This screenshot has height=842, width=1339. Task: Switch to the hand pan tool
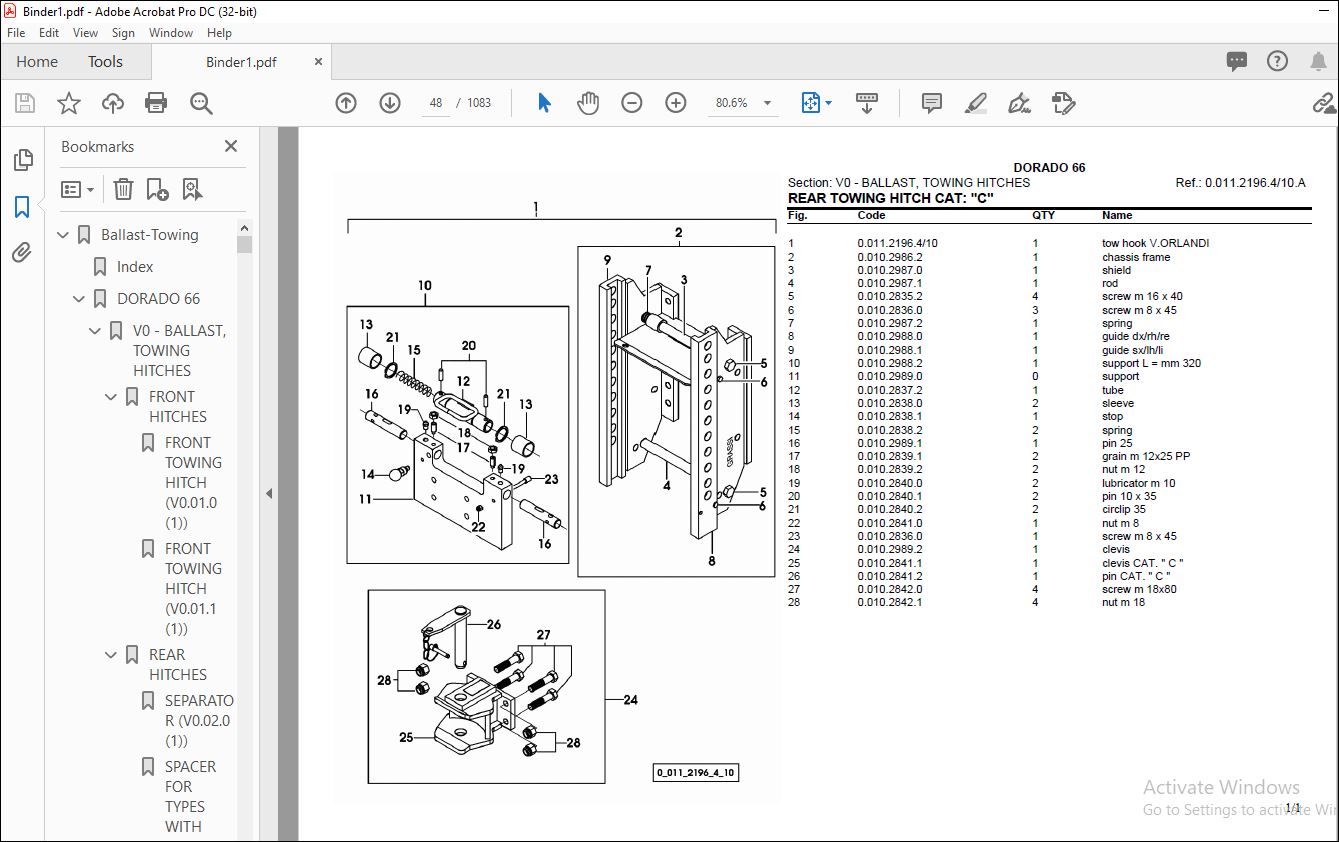(588, 103)
